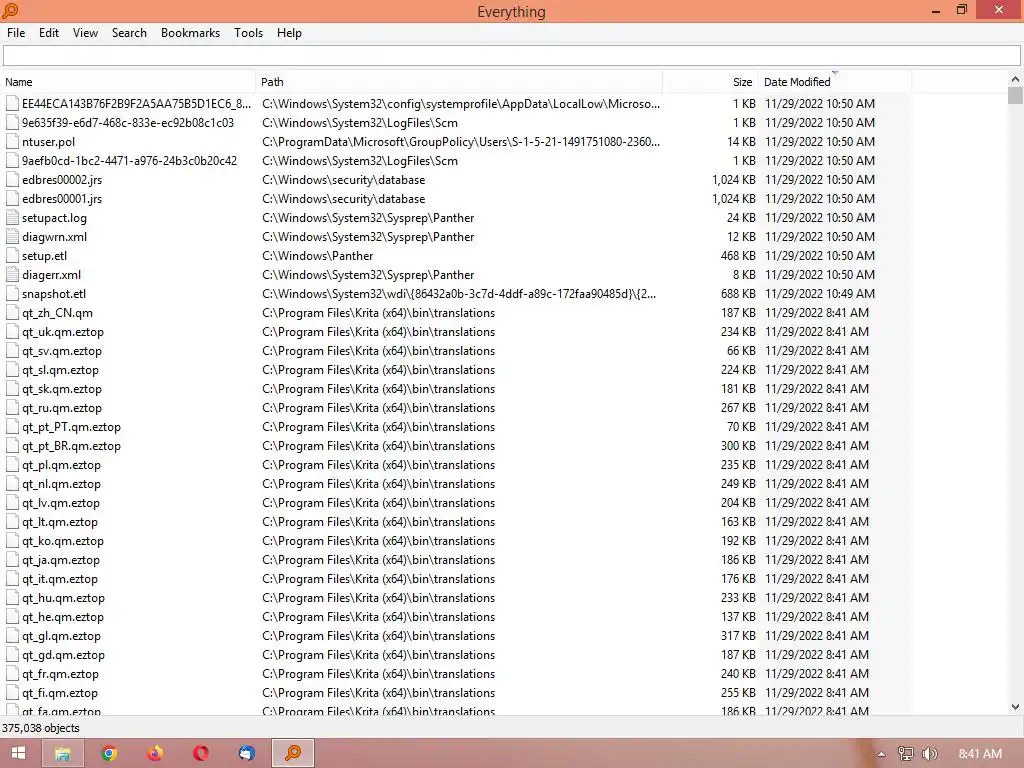Select the file name 9aefb0cd-1bc2-4471-a976-24b3c0b20c42
Viewport: 1024px width, 768px height.
click(x=129, y=161)
